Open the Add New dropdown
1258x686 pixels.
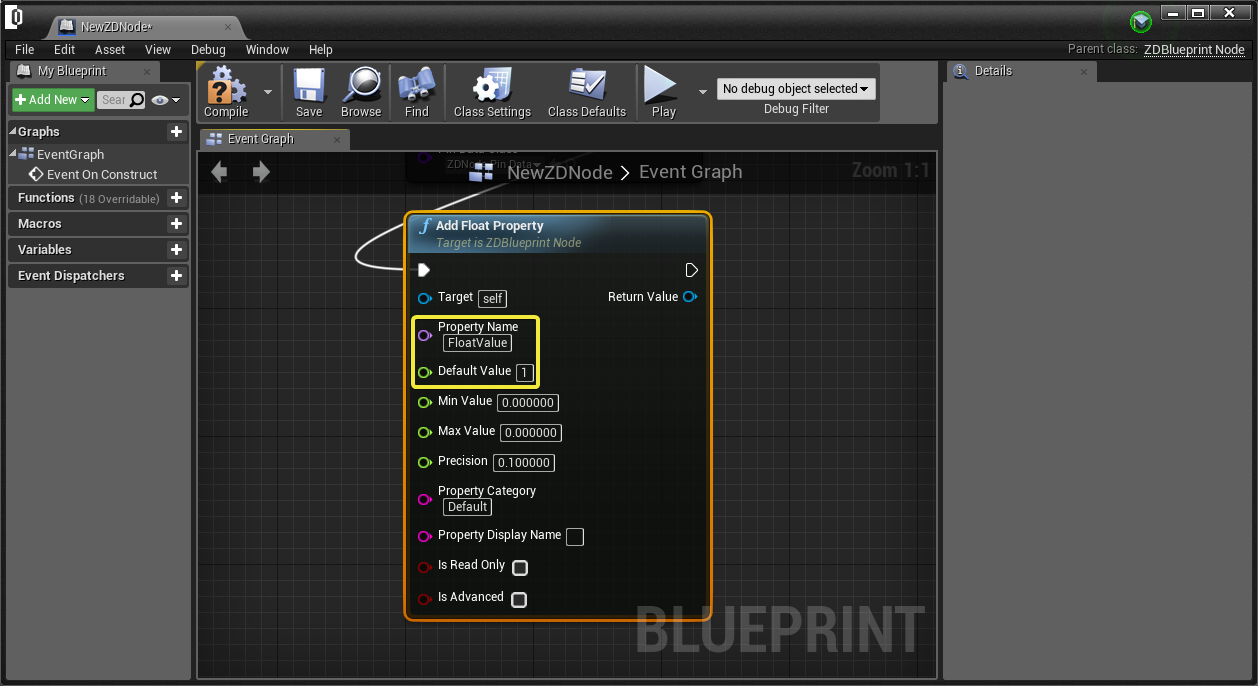tap(53, 100)
